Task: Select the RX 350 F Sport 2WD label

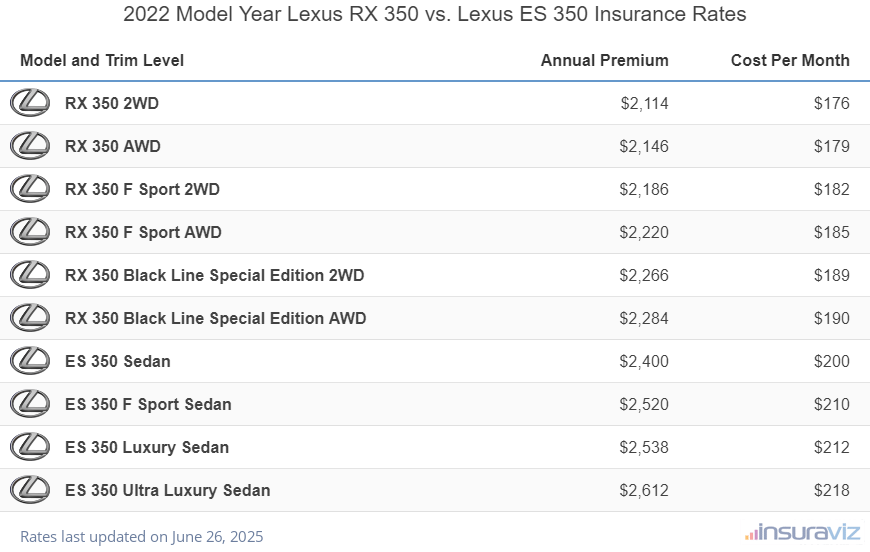Action: click(x=143, y=189)
